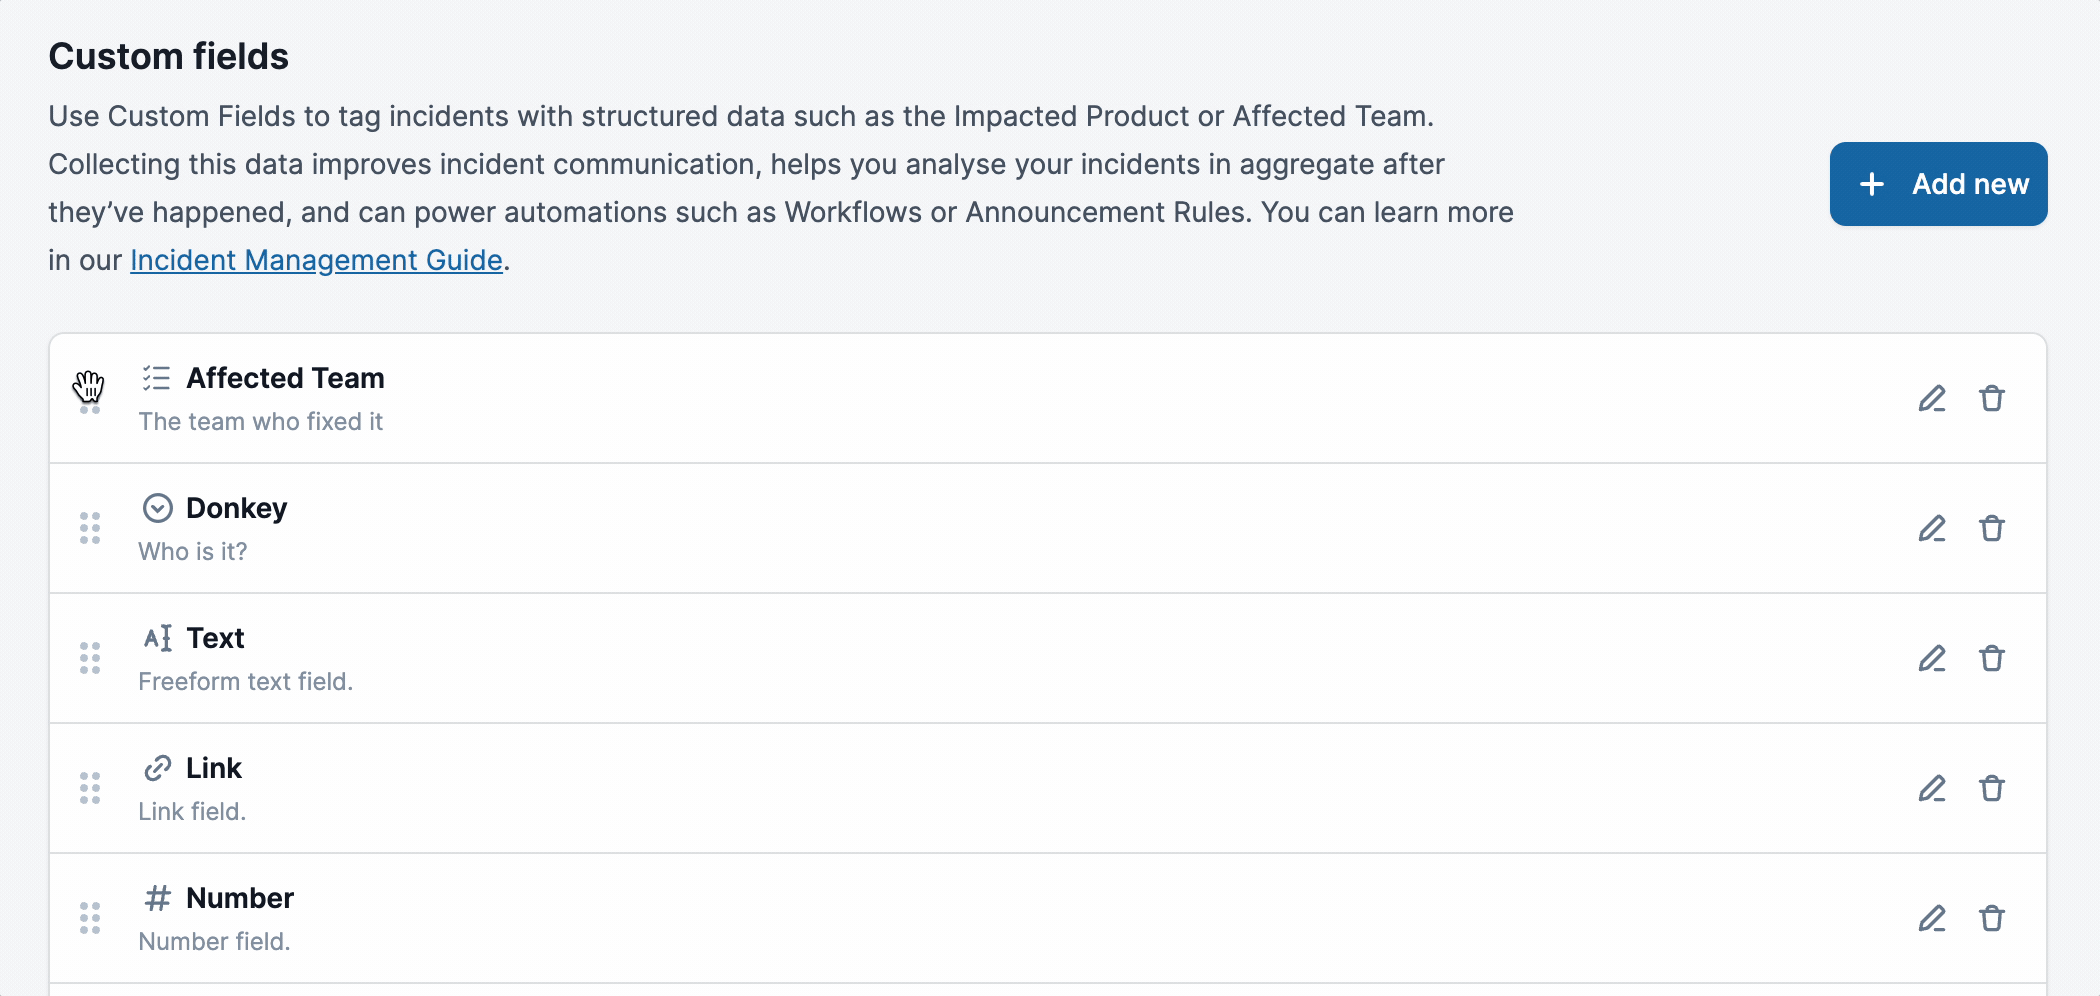Delete the Affected Team field
This screenshot has height=996, width=2100.
(1992, 398)
